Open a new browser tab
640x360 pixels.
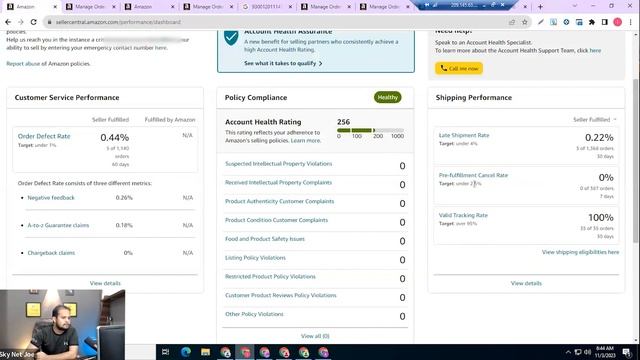[540, 7]
